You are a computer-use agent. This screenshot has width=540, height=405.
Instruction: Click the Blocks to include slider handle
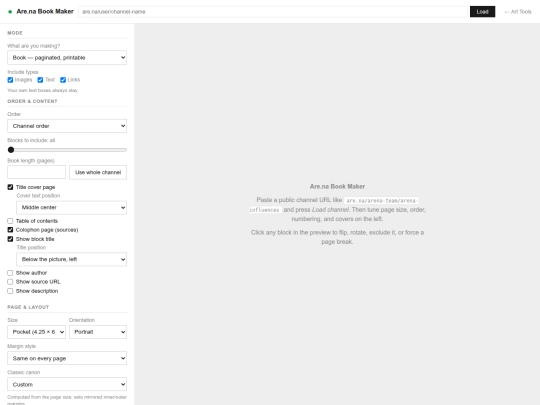pos(11,150)
